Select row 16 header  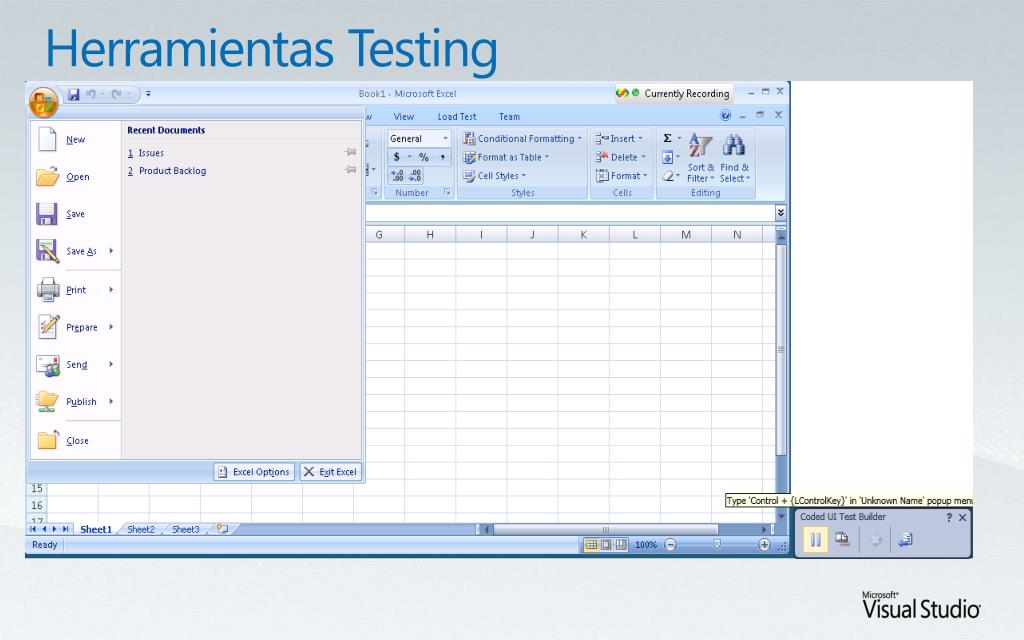tap(37, 505)
